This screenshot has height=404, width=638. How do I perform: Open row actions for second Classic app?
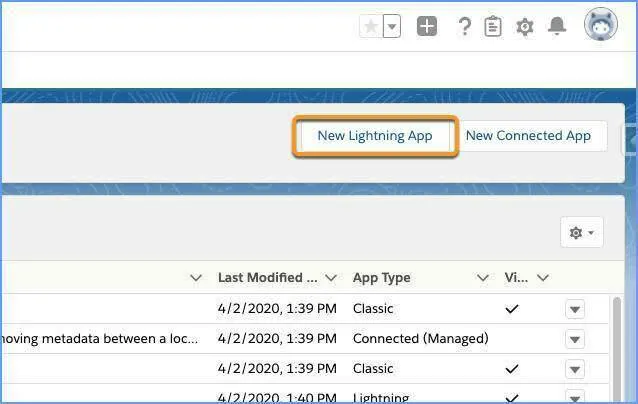(x=575, y=369)
